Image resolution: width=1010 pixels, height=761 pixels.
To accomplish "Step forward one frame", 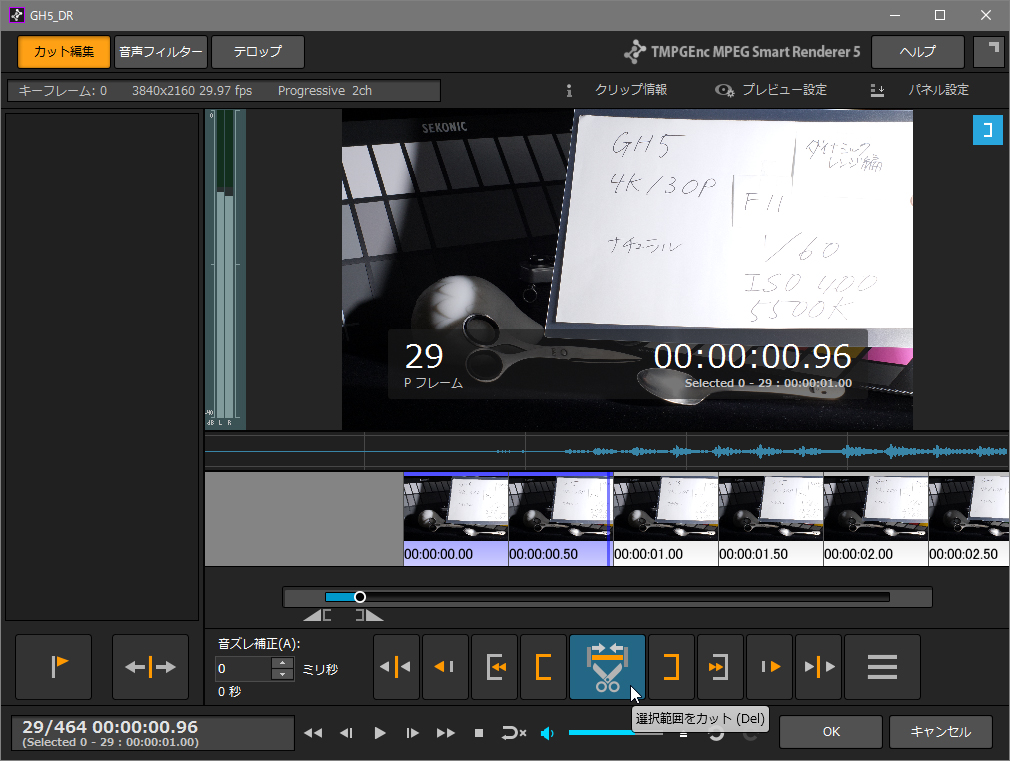I will pyautogui.click(x=412, y=733).
